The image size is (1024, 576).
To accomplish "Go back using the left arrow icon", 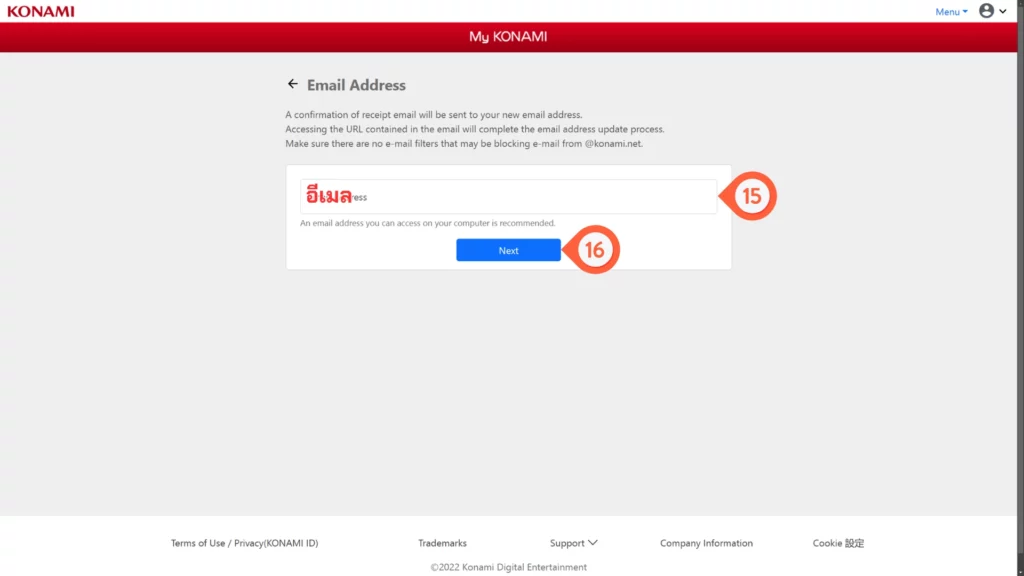I will (x=292, y=84).
